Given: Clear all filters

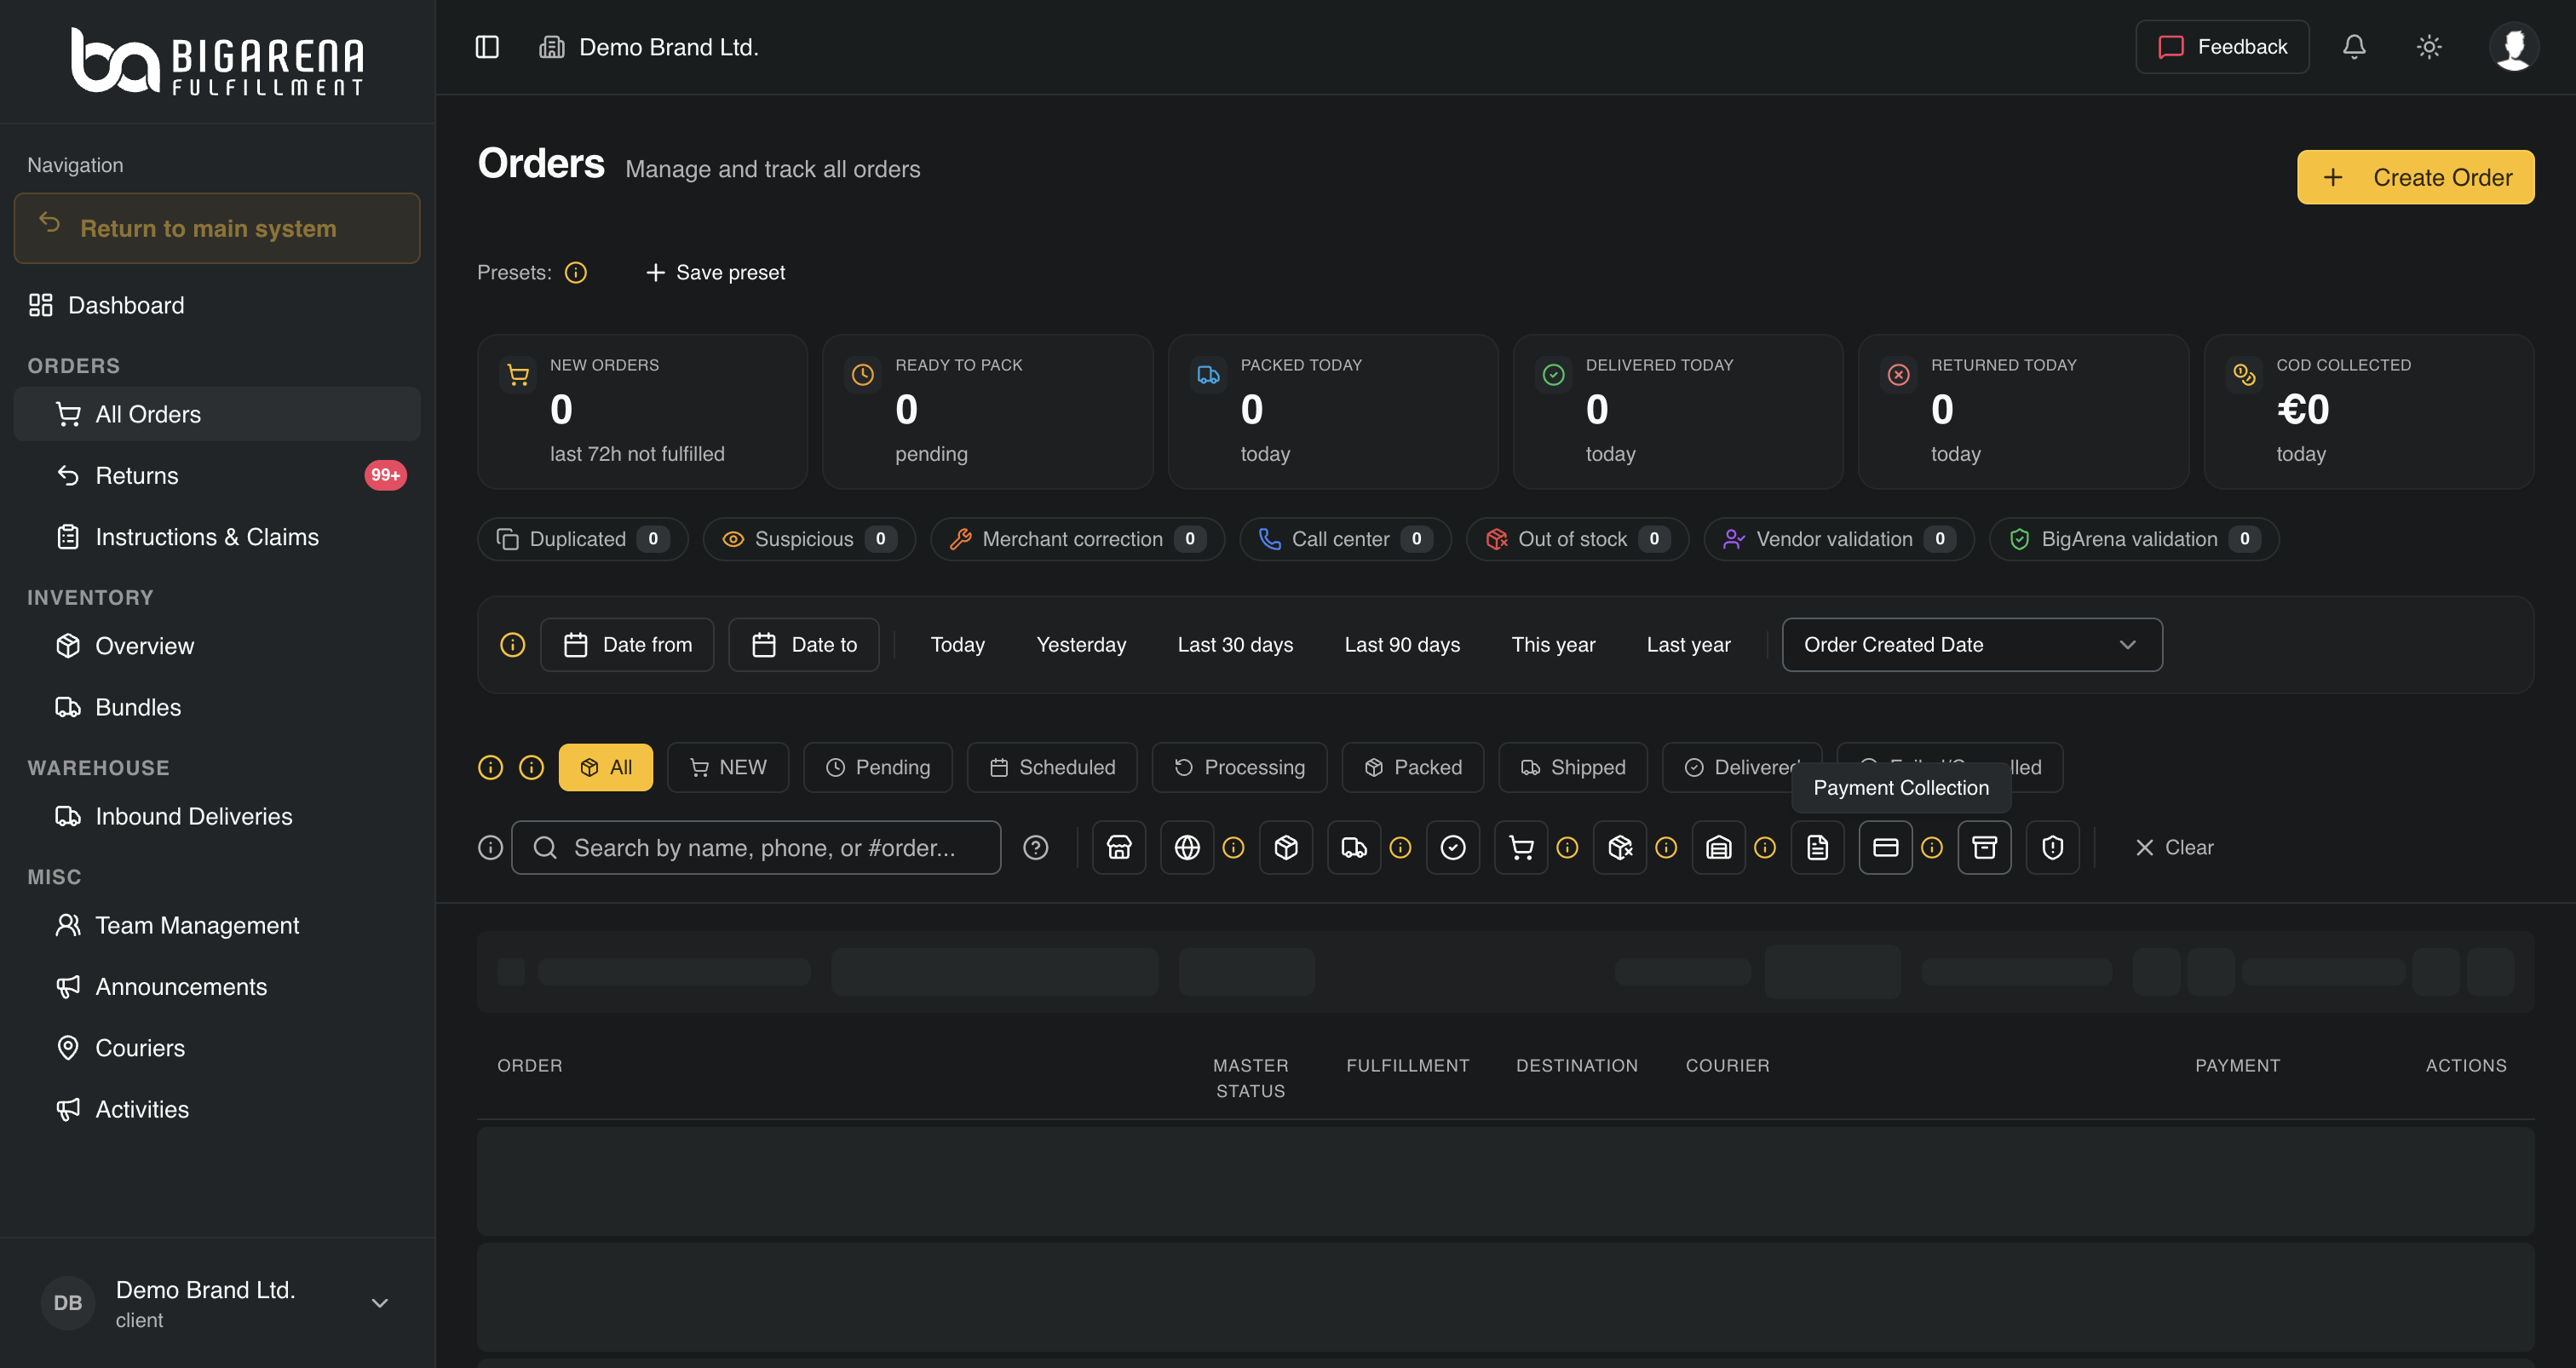Looking at the screenshot, I should (2173, 848).
